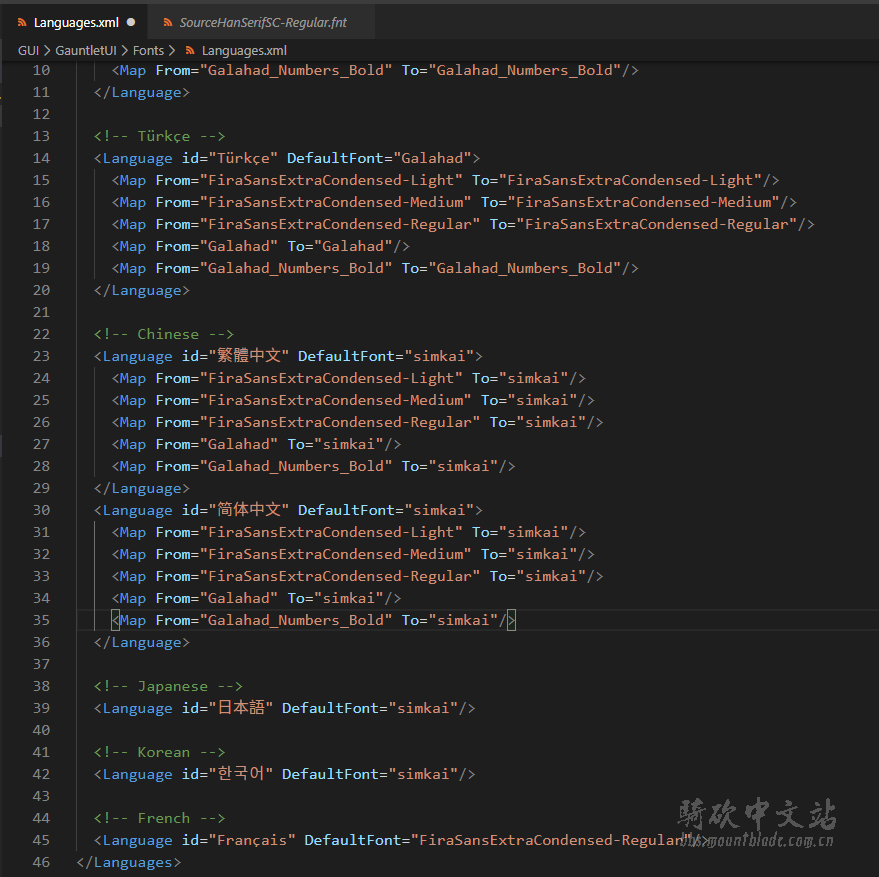
Task: Select line number 30 in the gutter
Action: [41, 510]
